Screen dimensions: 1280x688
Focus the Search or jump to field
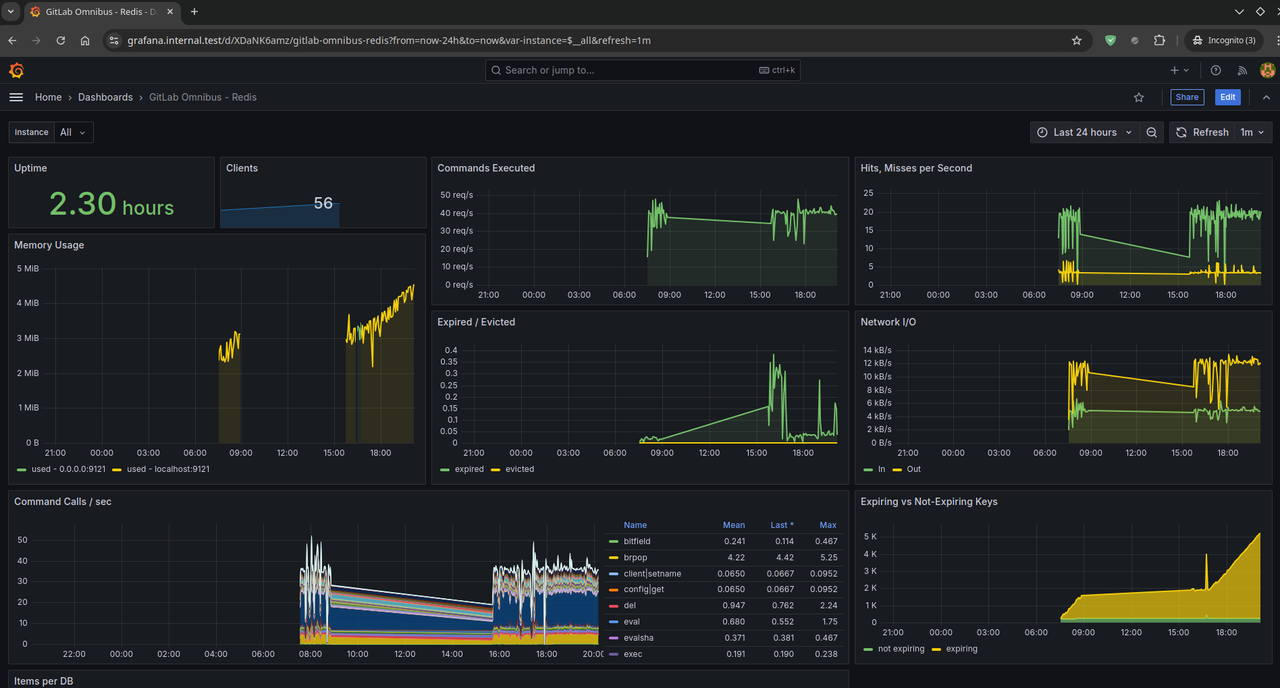(x=642, y=70)
